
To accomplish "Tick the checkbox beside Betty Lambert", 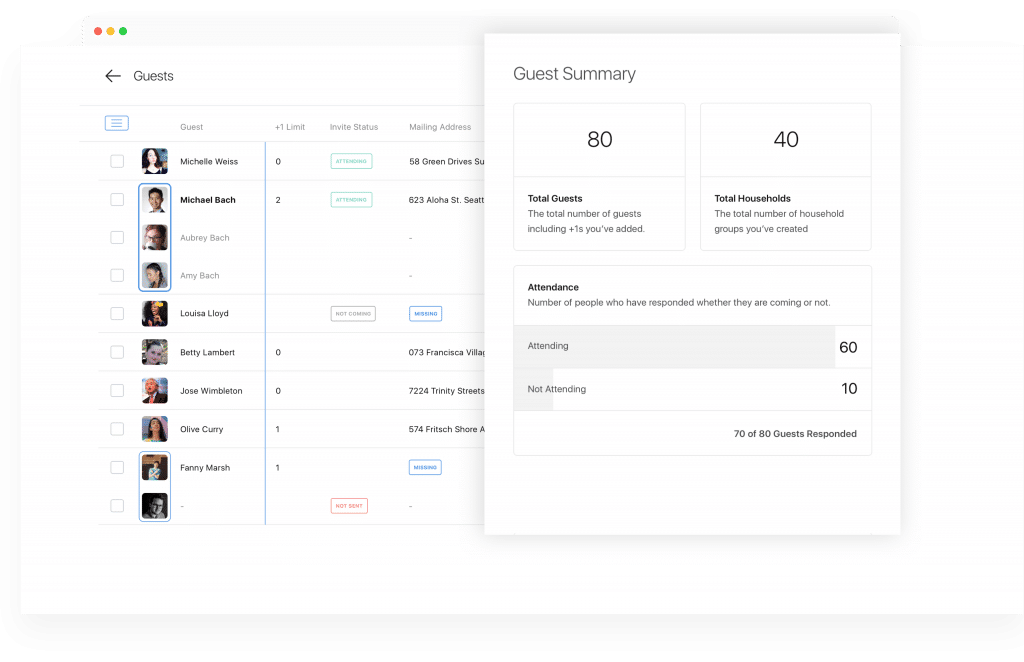I will tap(117, 352).
